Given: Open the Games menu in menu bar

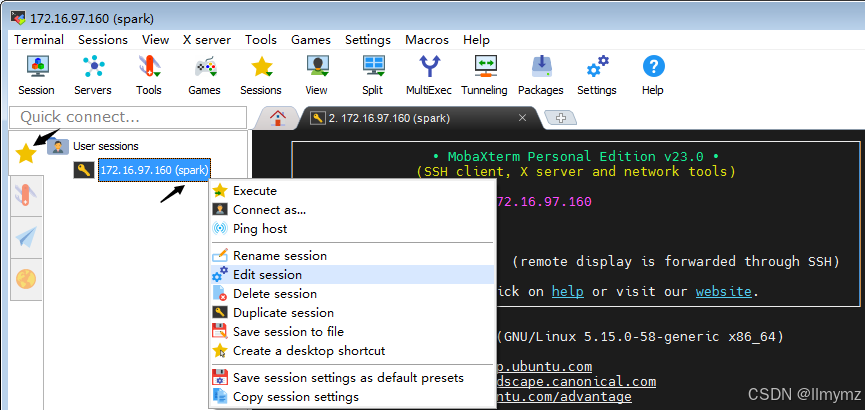Looking at the screenshot, I should click(311, 40).
